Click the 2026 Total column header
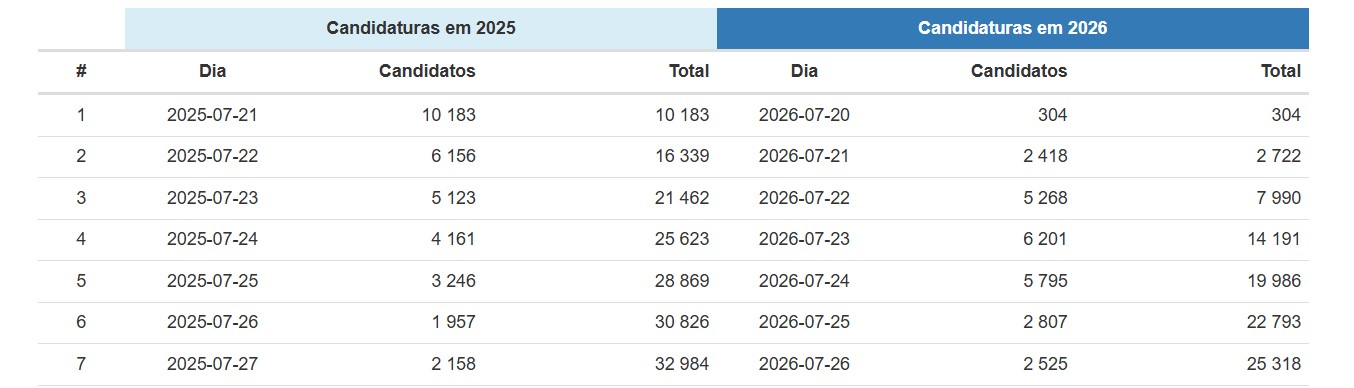1354x388 pixels. [1281, 71]
